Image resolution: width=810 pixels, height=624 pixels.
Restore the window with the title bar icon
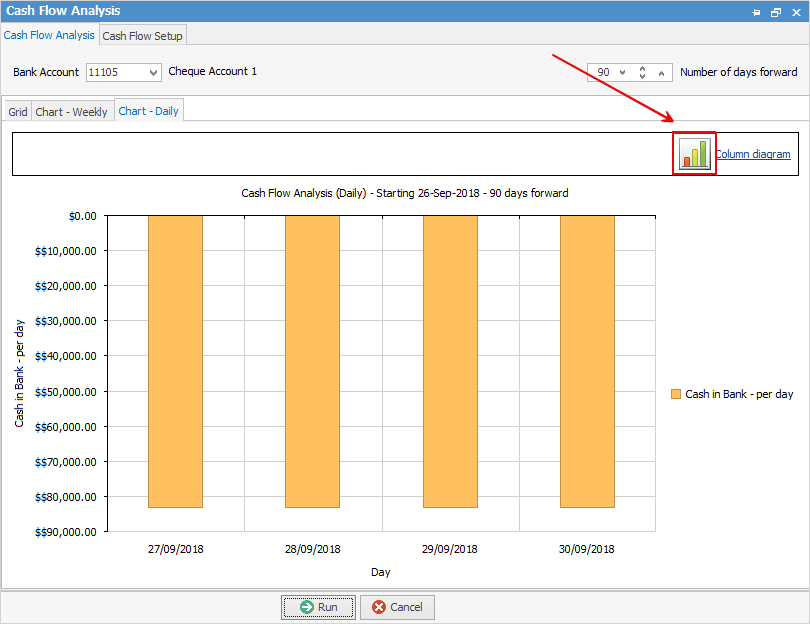(x=776, y=11)
